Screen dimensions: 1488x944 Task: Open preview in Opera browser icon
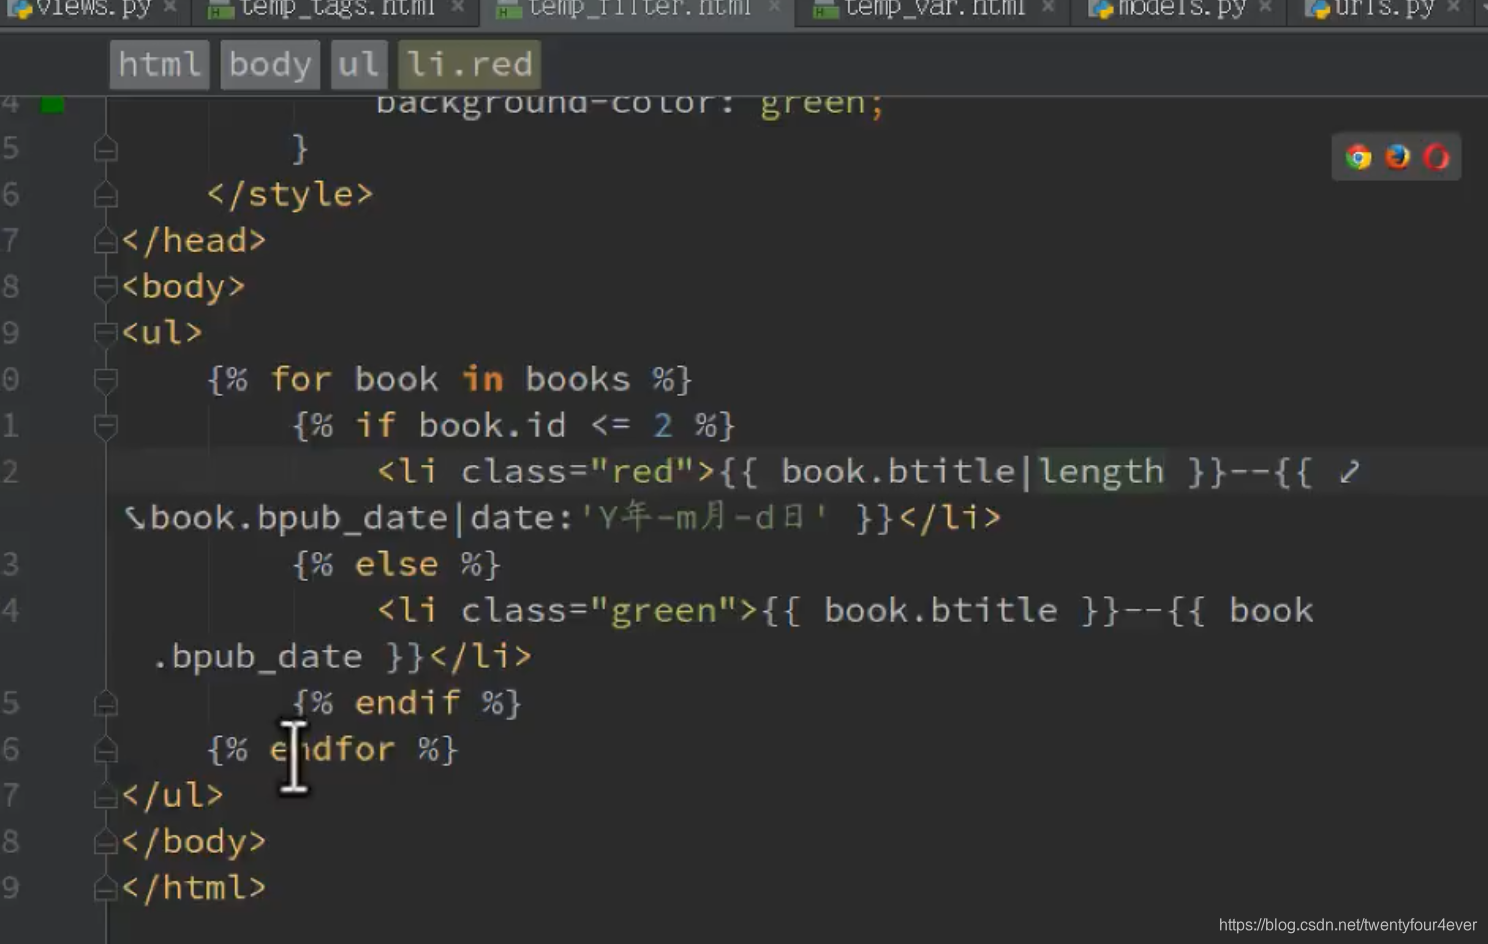coord(1436,157)
